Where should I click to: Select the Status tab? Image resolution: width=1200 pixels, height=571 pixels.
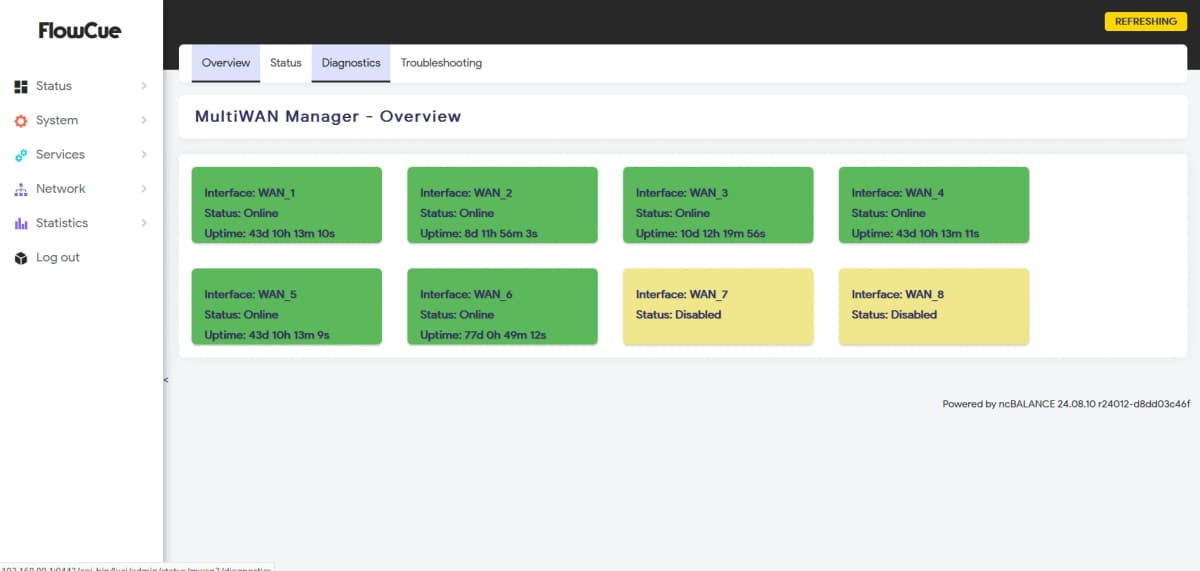286,63
